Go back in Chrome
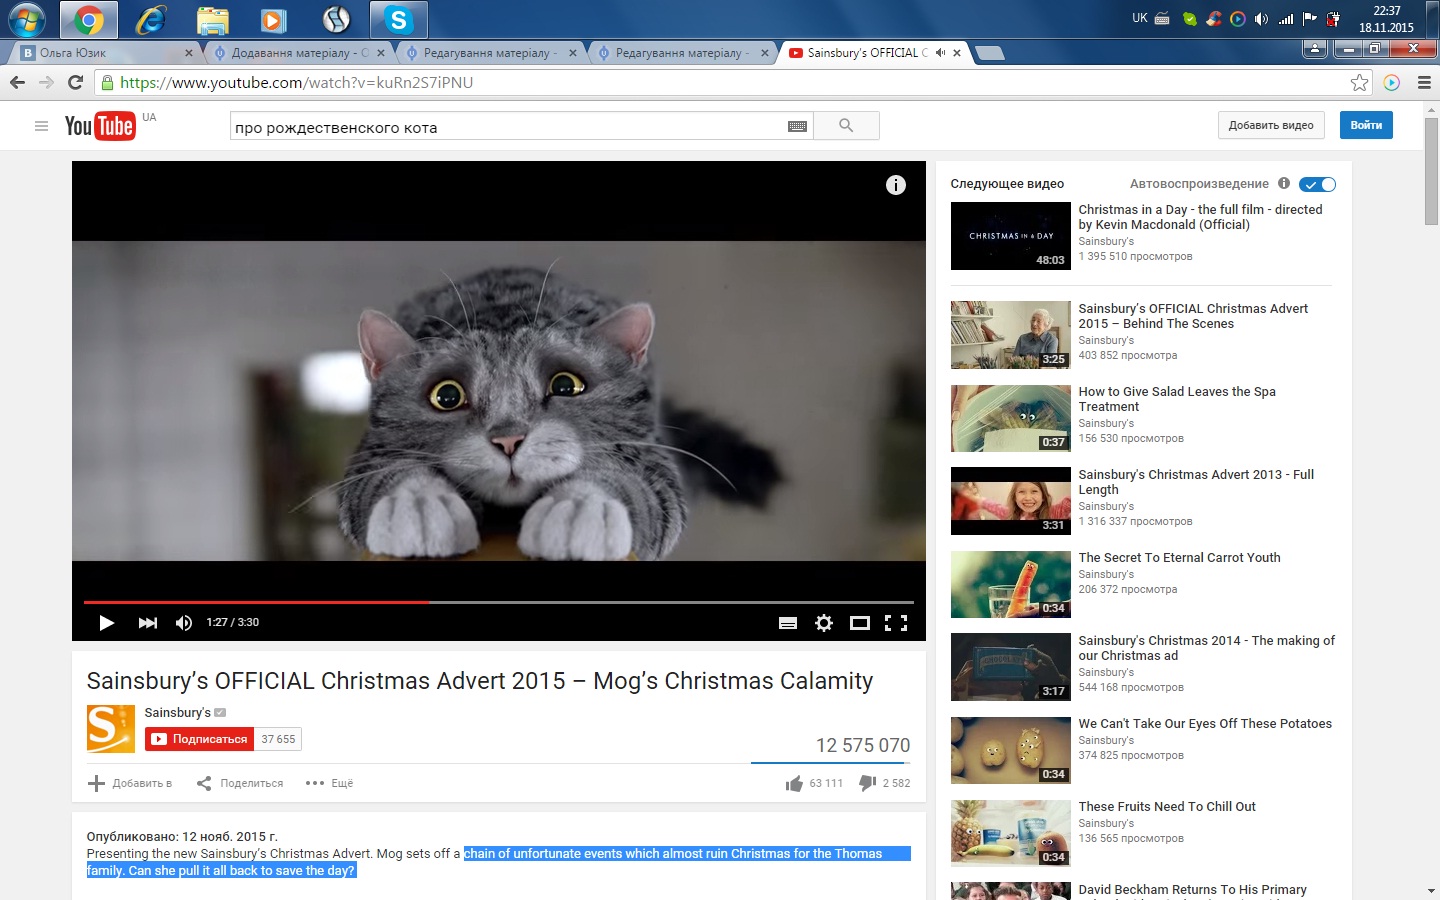Image resolution: width=1440 pixels, height=900 pixels. [17, 82]
